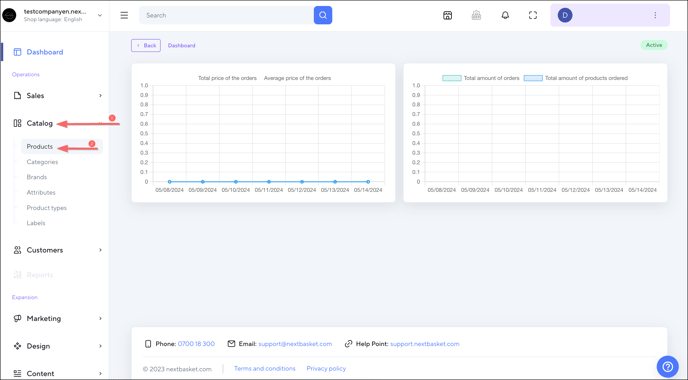The height and width of the screenshot is (380, 688).
Task: Open Labels in Catalog submenu
Action: tap(36, 223)
